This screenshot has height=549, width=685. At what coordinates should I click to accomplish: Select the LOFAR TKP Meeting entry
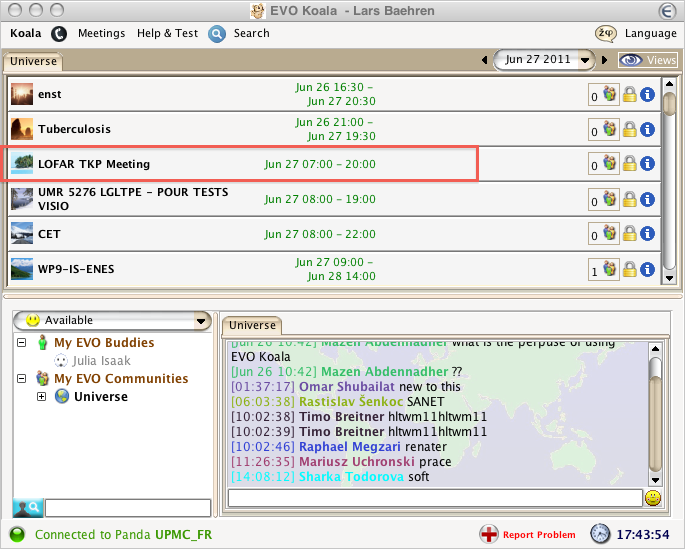334,164
